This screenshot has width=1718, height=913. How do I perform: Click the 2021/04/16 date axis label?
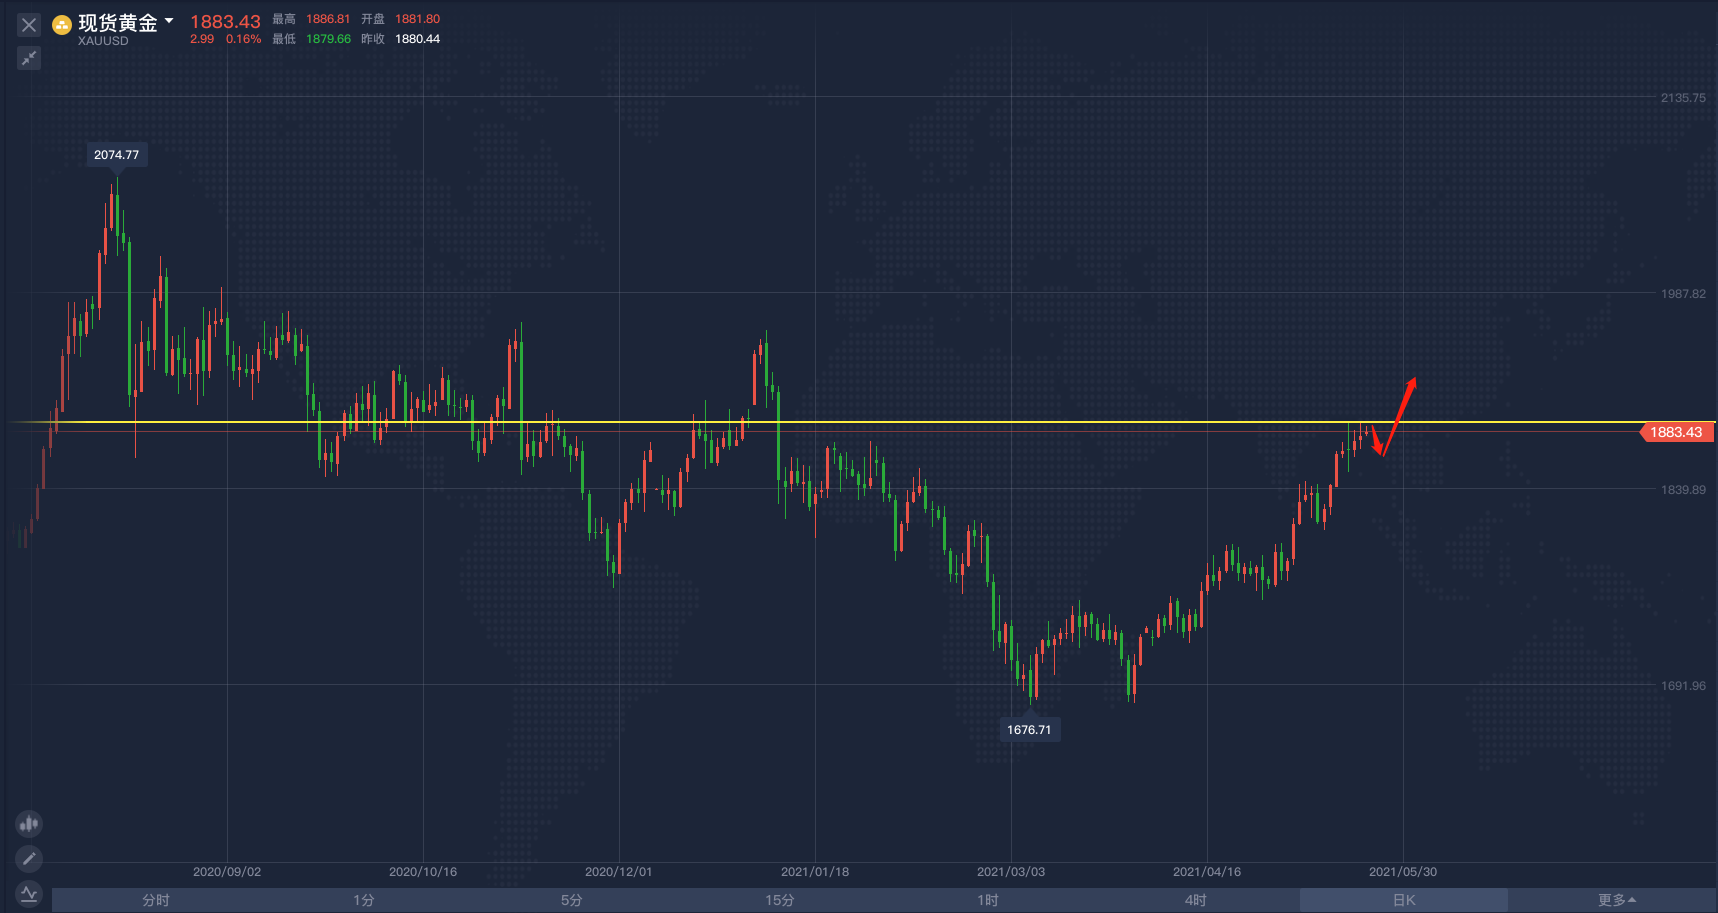pyautogui.click(x=1207, y=872)
